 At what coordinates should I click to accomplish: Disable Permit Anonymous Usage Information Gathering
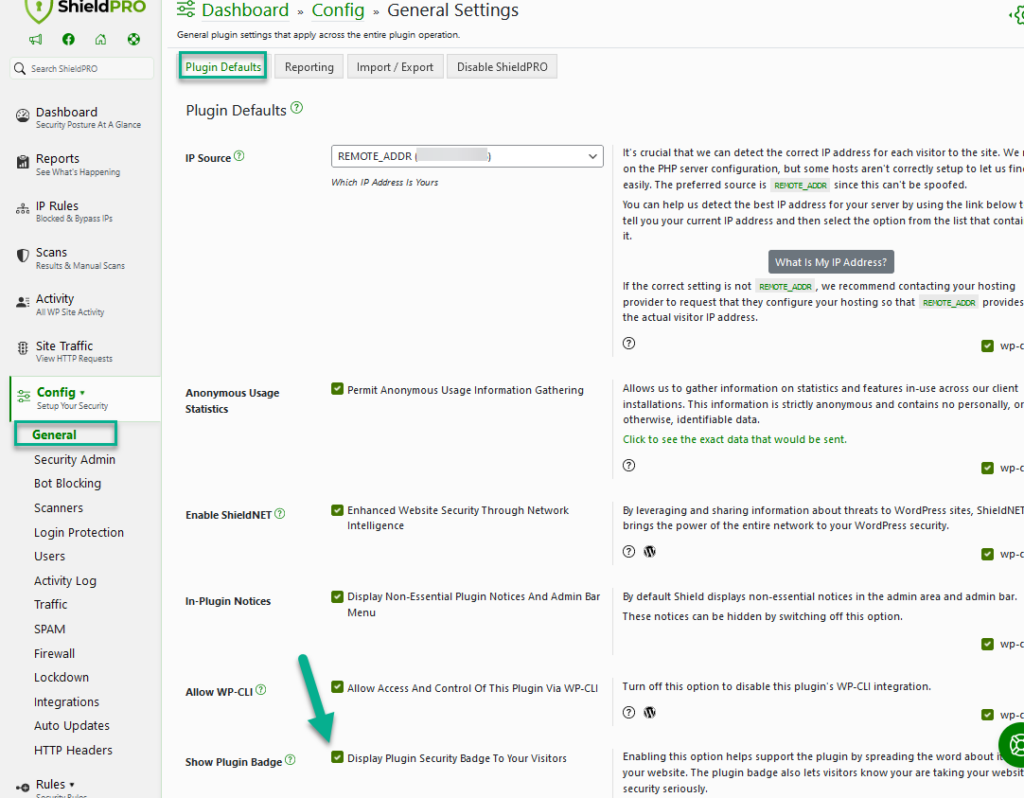click(337, 389)
